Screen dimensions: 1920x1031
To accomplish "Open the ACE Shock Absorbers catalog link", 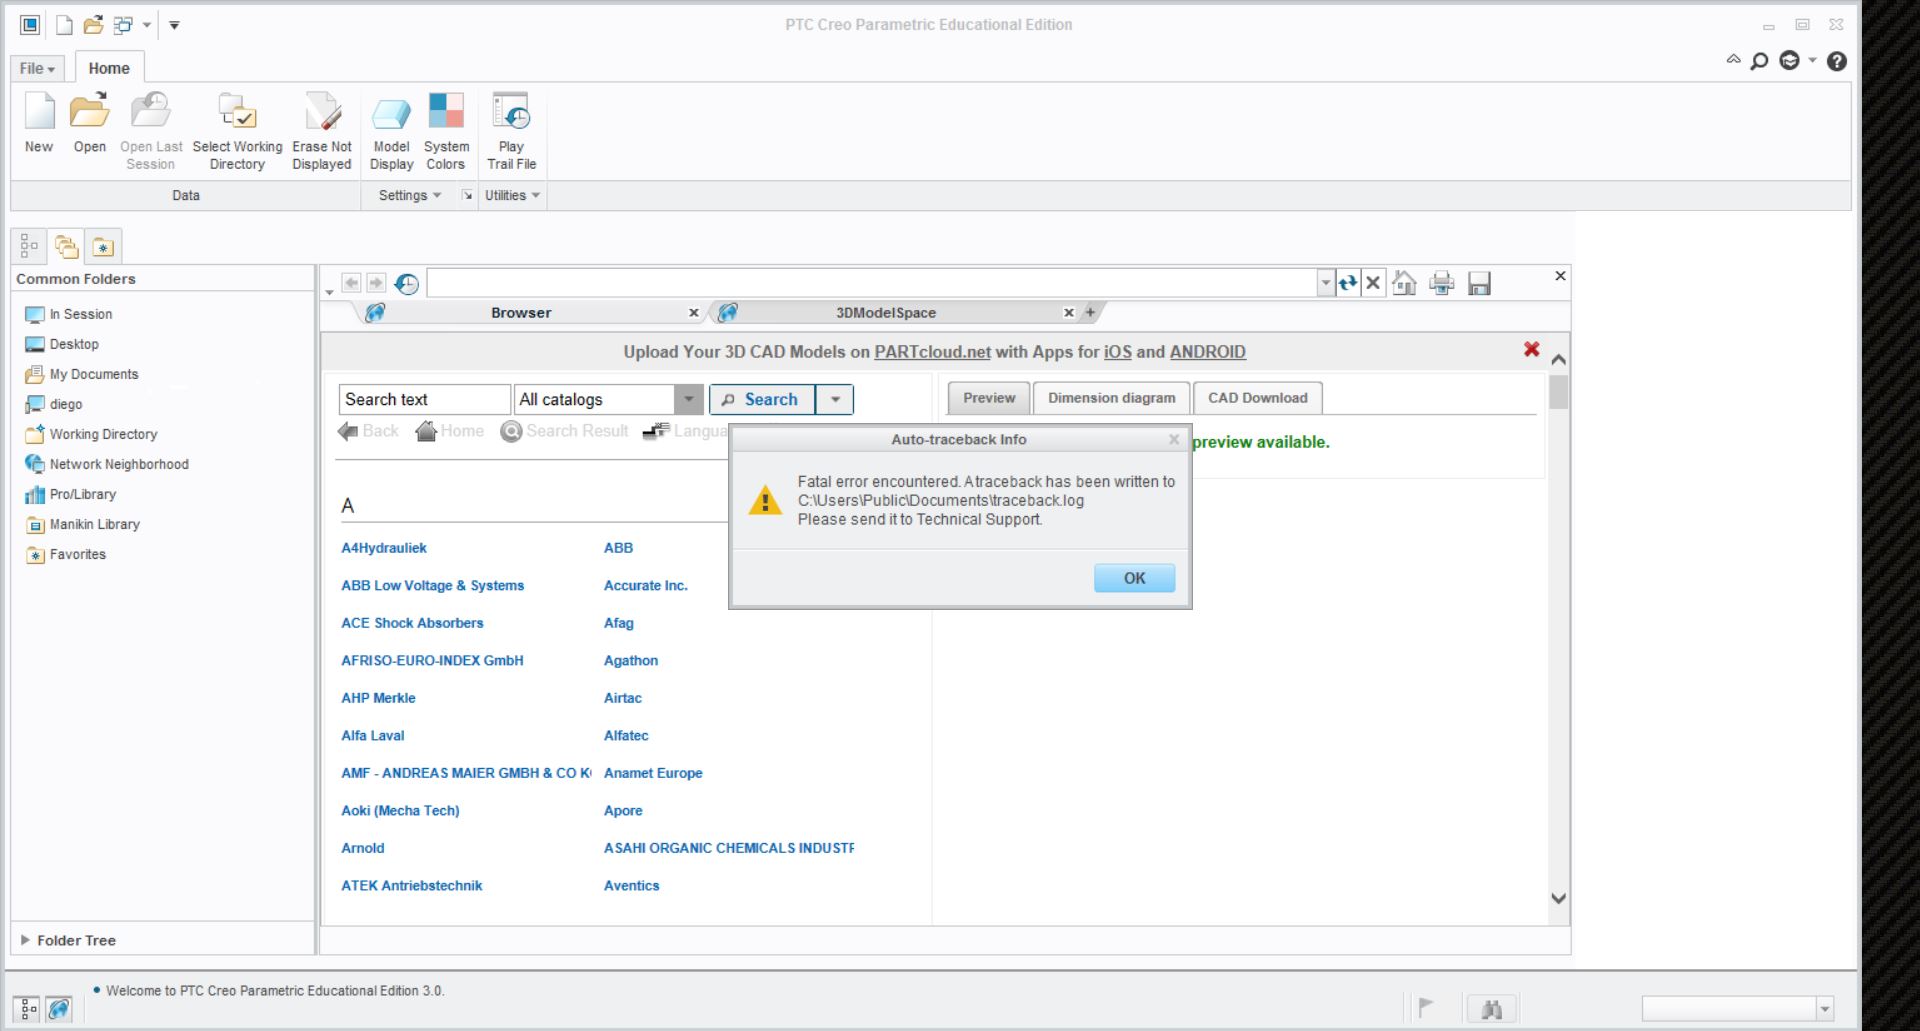I will pos(412,623).
